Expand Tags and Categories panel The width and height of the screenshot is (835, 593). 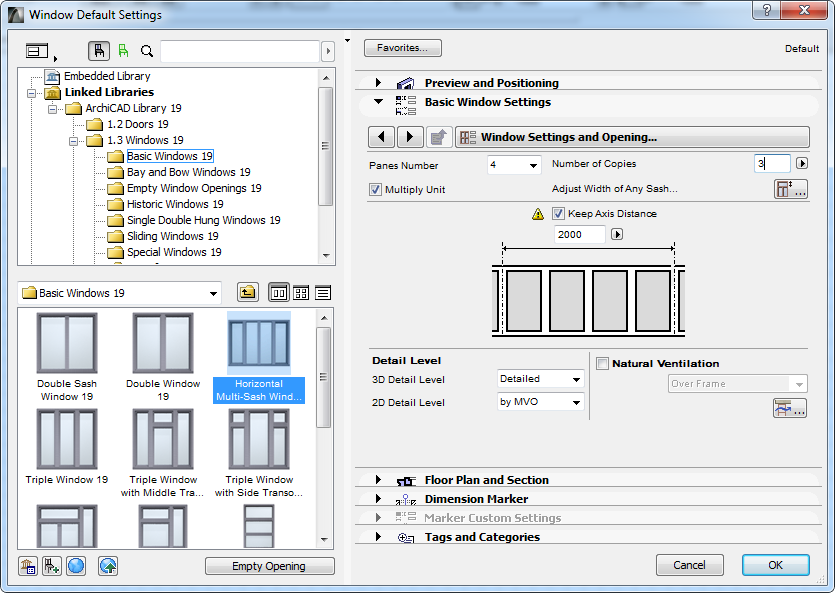click(378, 537)
